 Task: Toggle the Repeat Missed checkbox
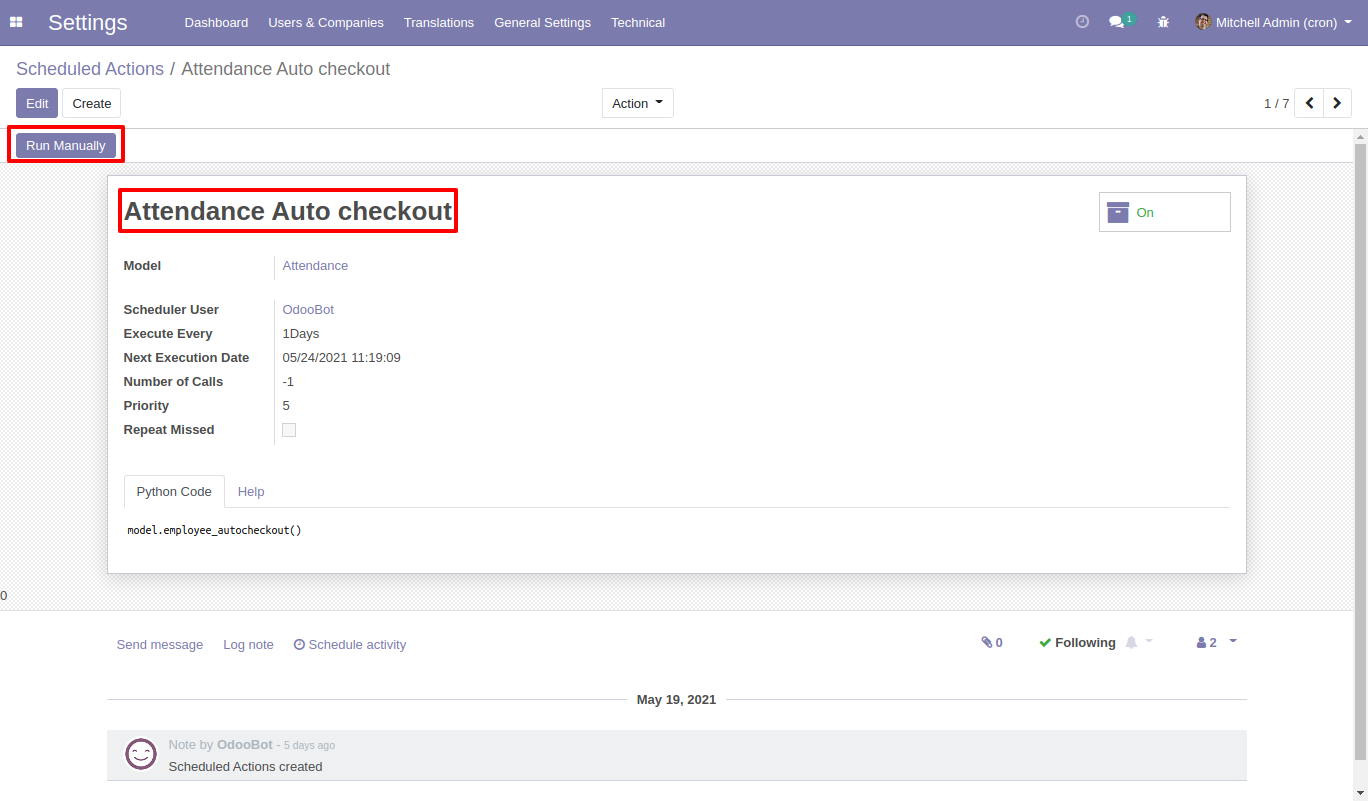(289, 430)
